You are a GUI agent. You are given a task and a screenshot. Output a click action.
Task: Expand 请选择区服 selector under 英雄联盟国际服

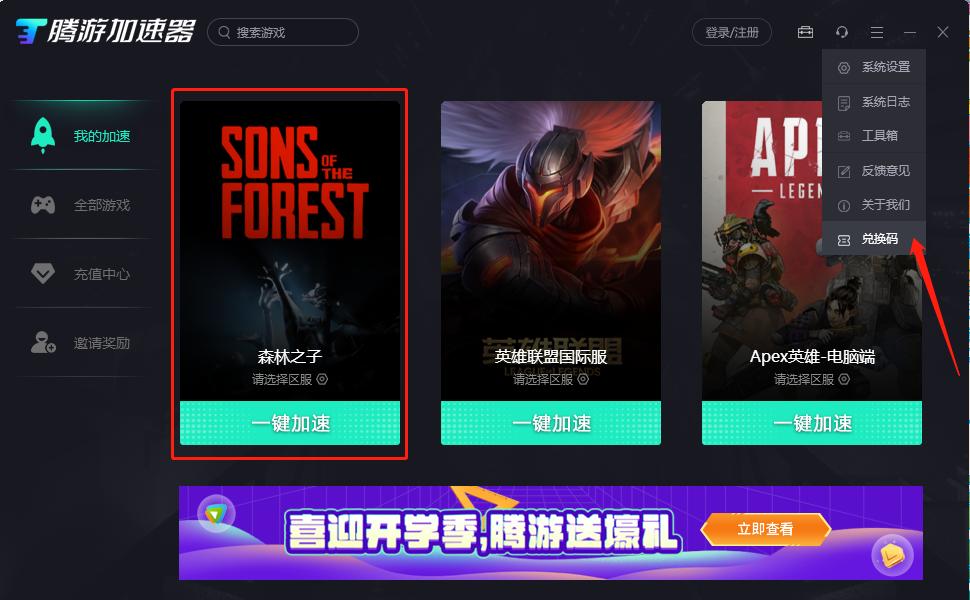point(551,379)
